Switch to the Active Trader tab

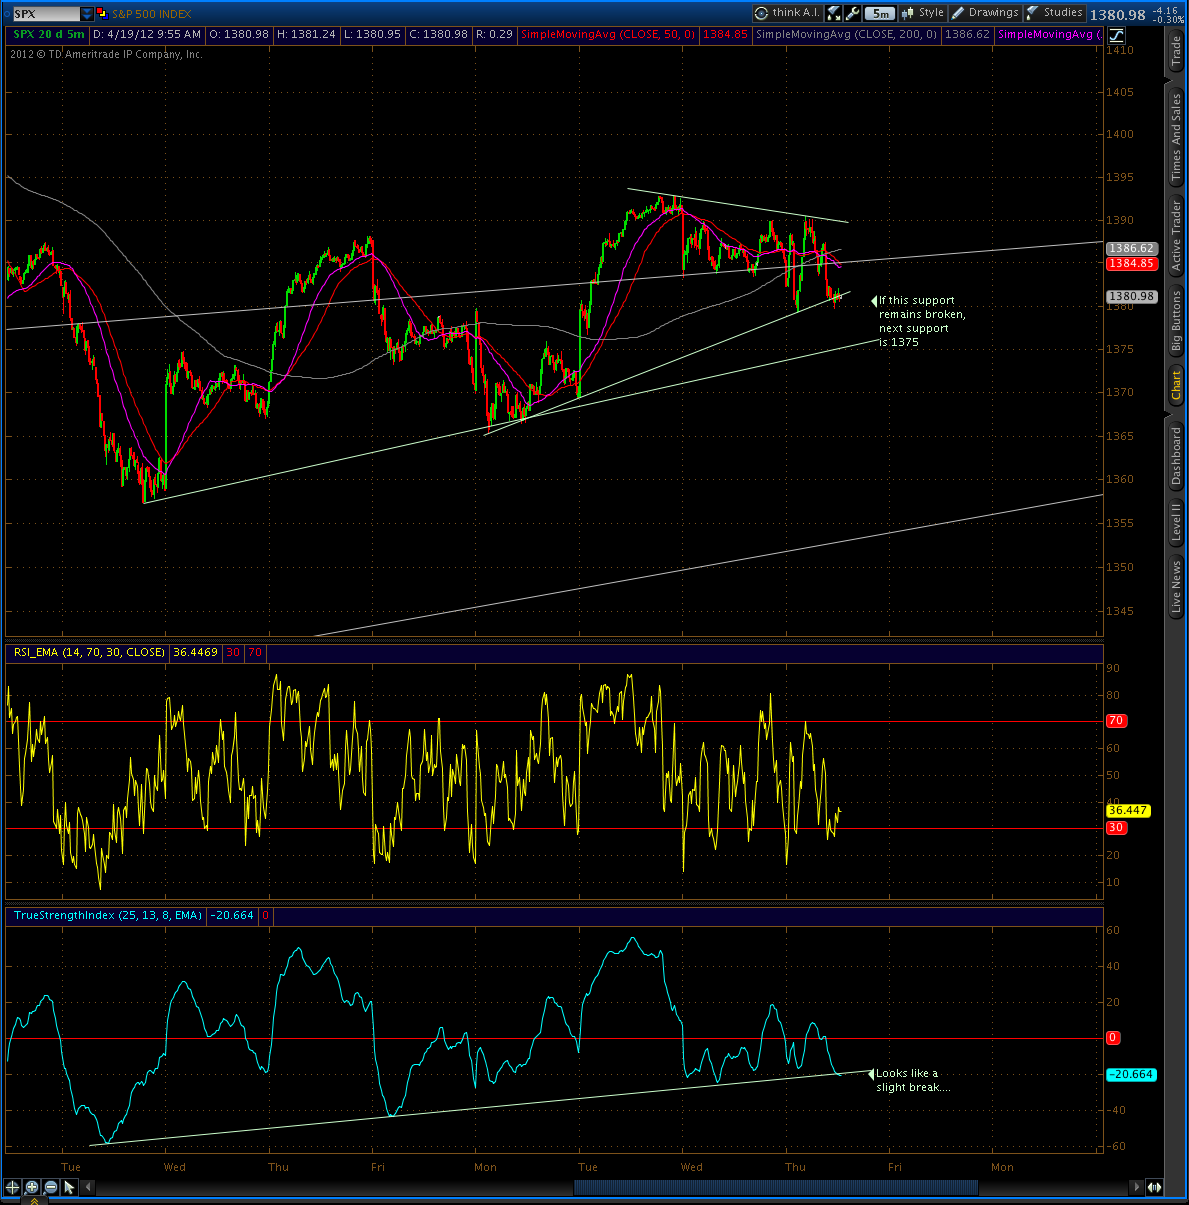tap(1176, 236)
